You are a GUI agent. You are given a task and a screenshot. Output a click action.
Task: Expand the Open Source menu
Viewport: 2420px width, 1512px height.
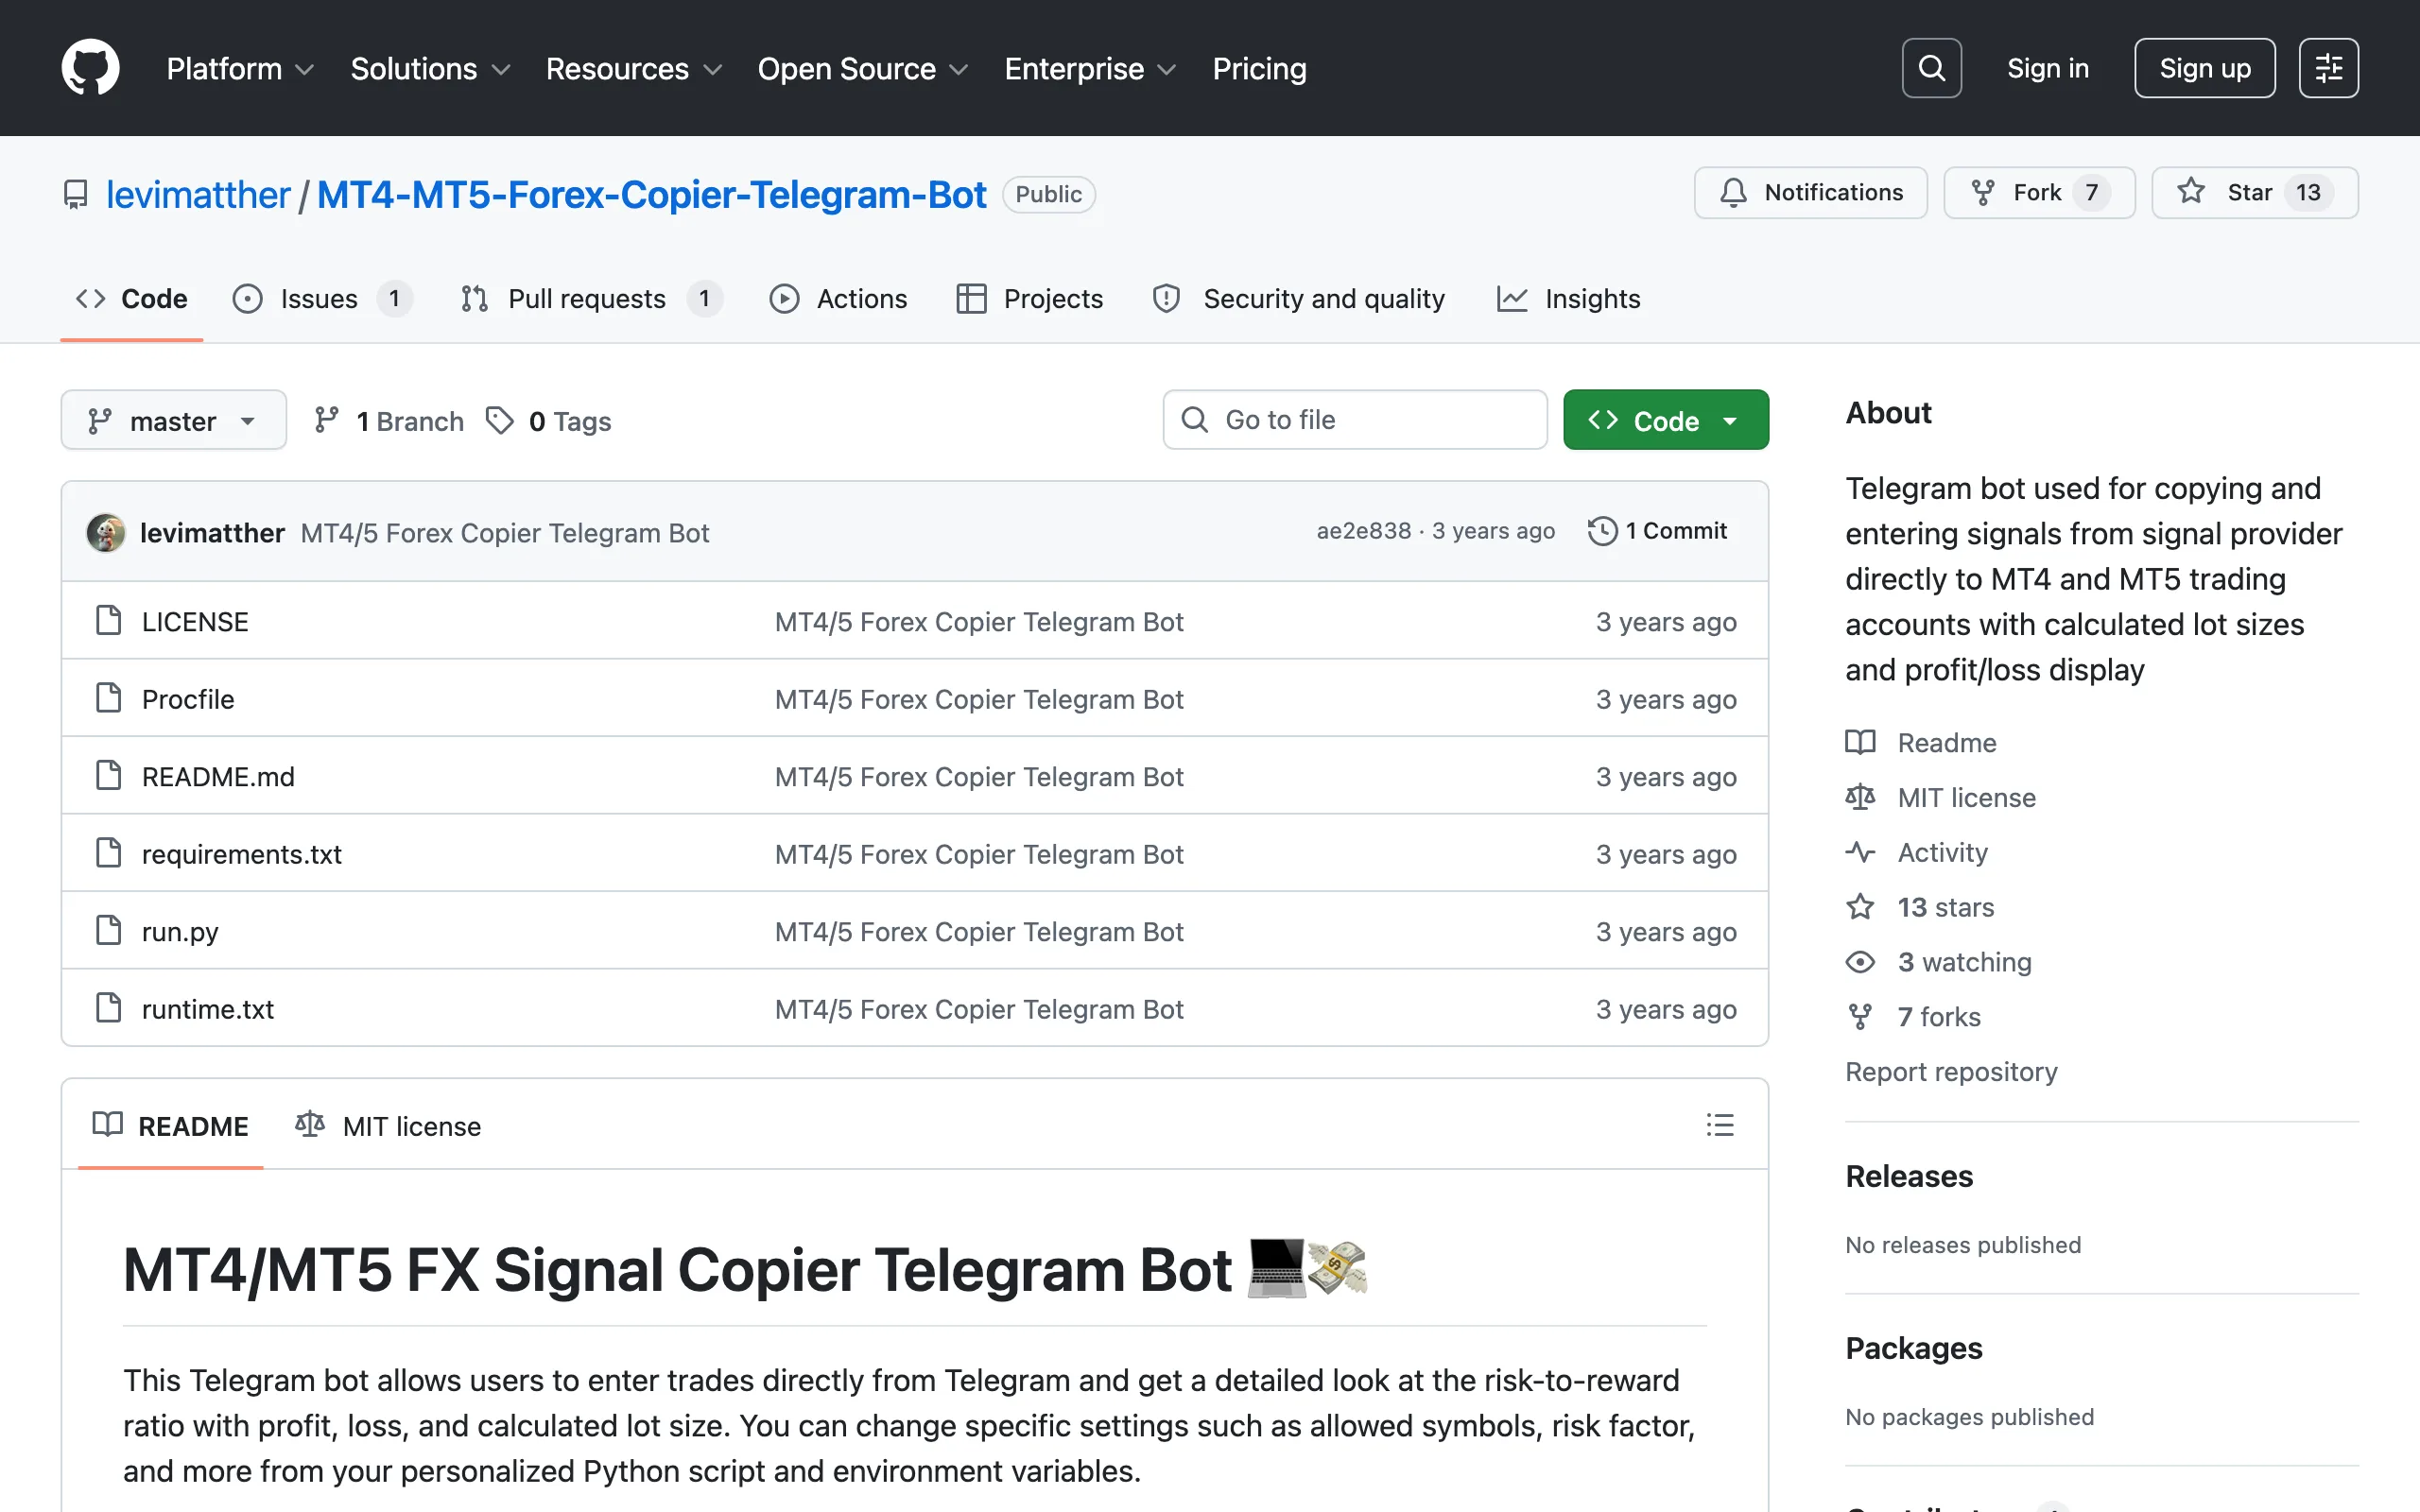pos(863,68)
